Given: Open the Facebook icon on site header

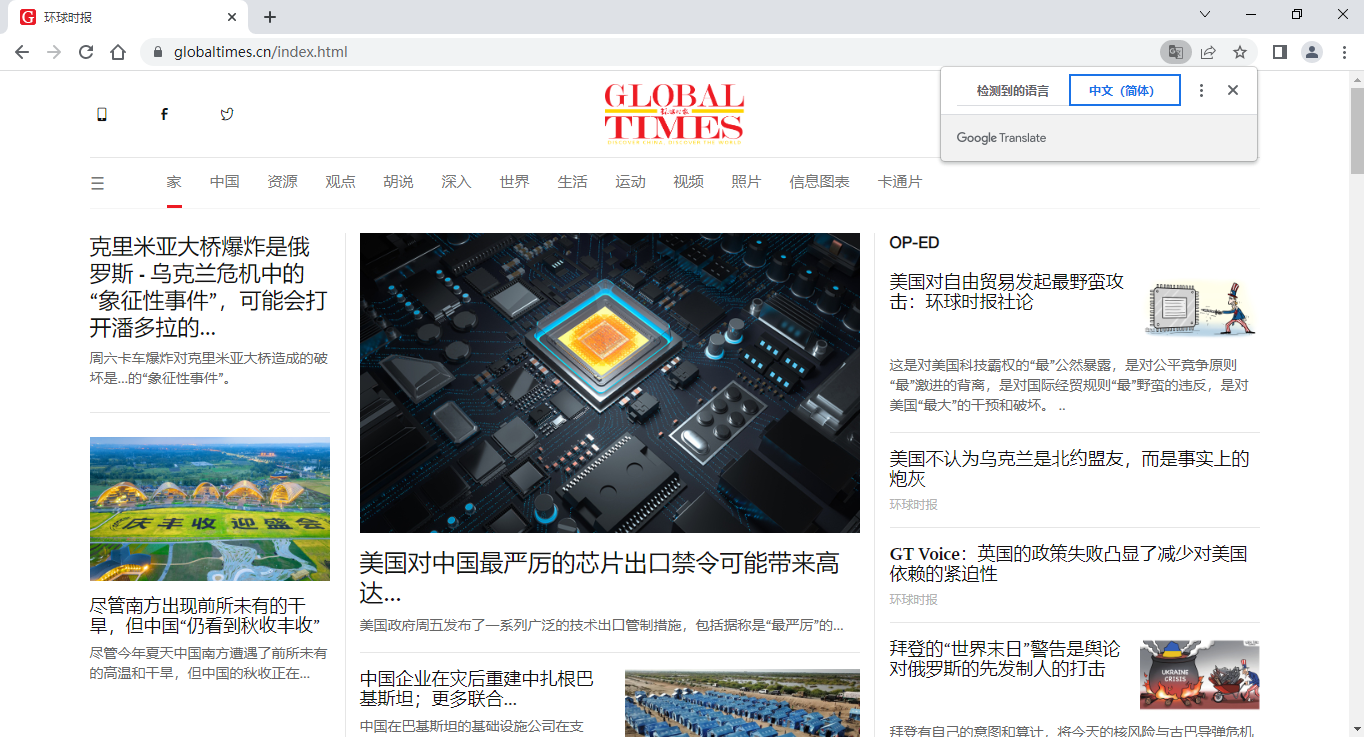Looking at the screenshot, I should (164, 114).
